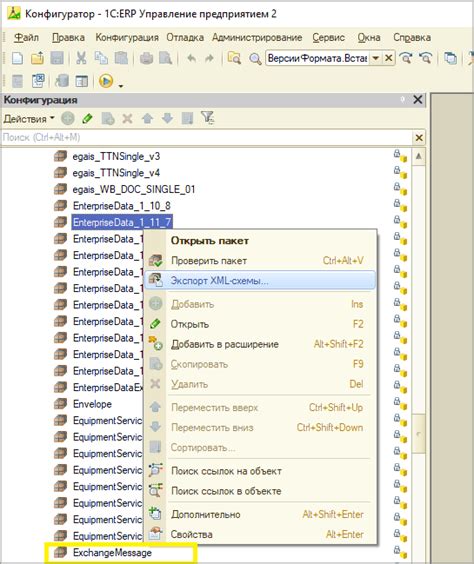Open the Правка menu
The width and height of the screenshot is (474, 564).
68,37
